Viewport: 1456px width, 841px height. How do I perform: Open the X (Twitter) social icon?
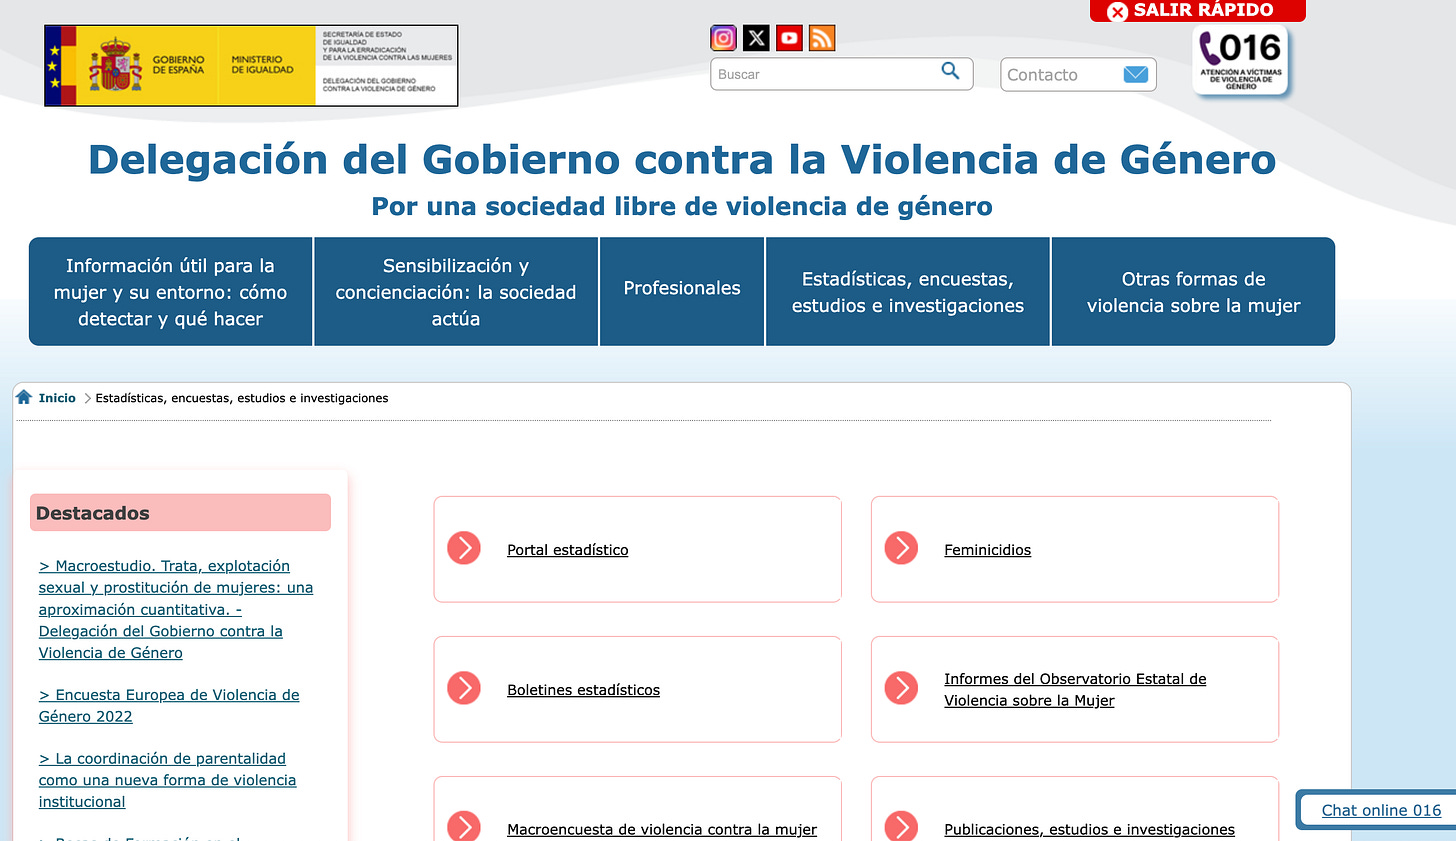[756, 38]
